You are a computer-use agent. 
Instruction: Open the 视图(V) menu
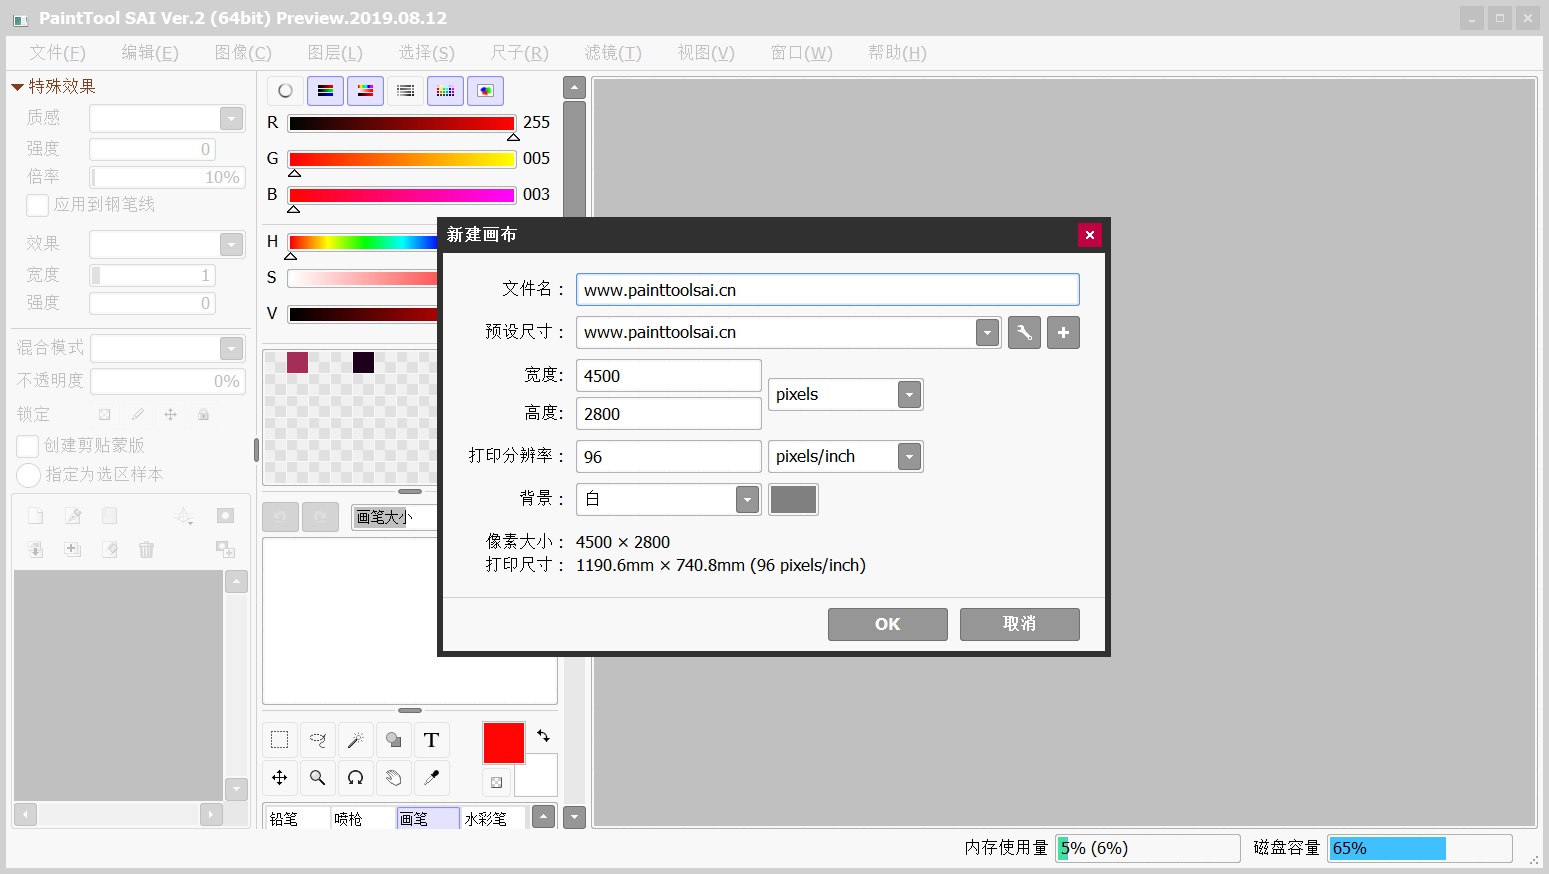[706, 53]
